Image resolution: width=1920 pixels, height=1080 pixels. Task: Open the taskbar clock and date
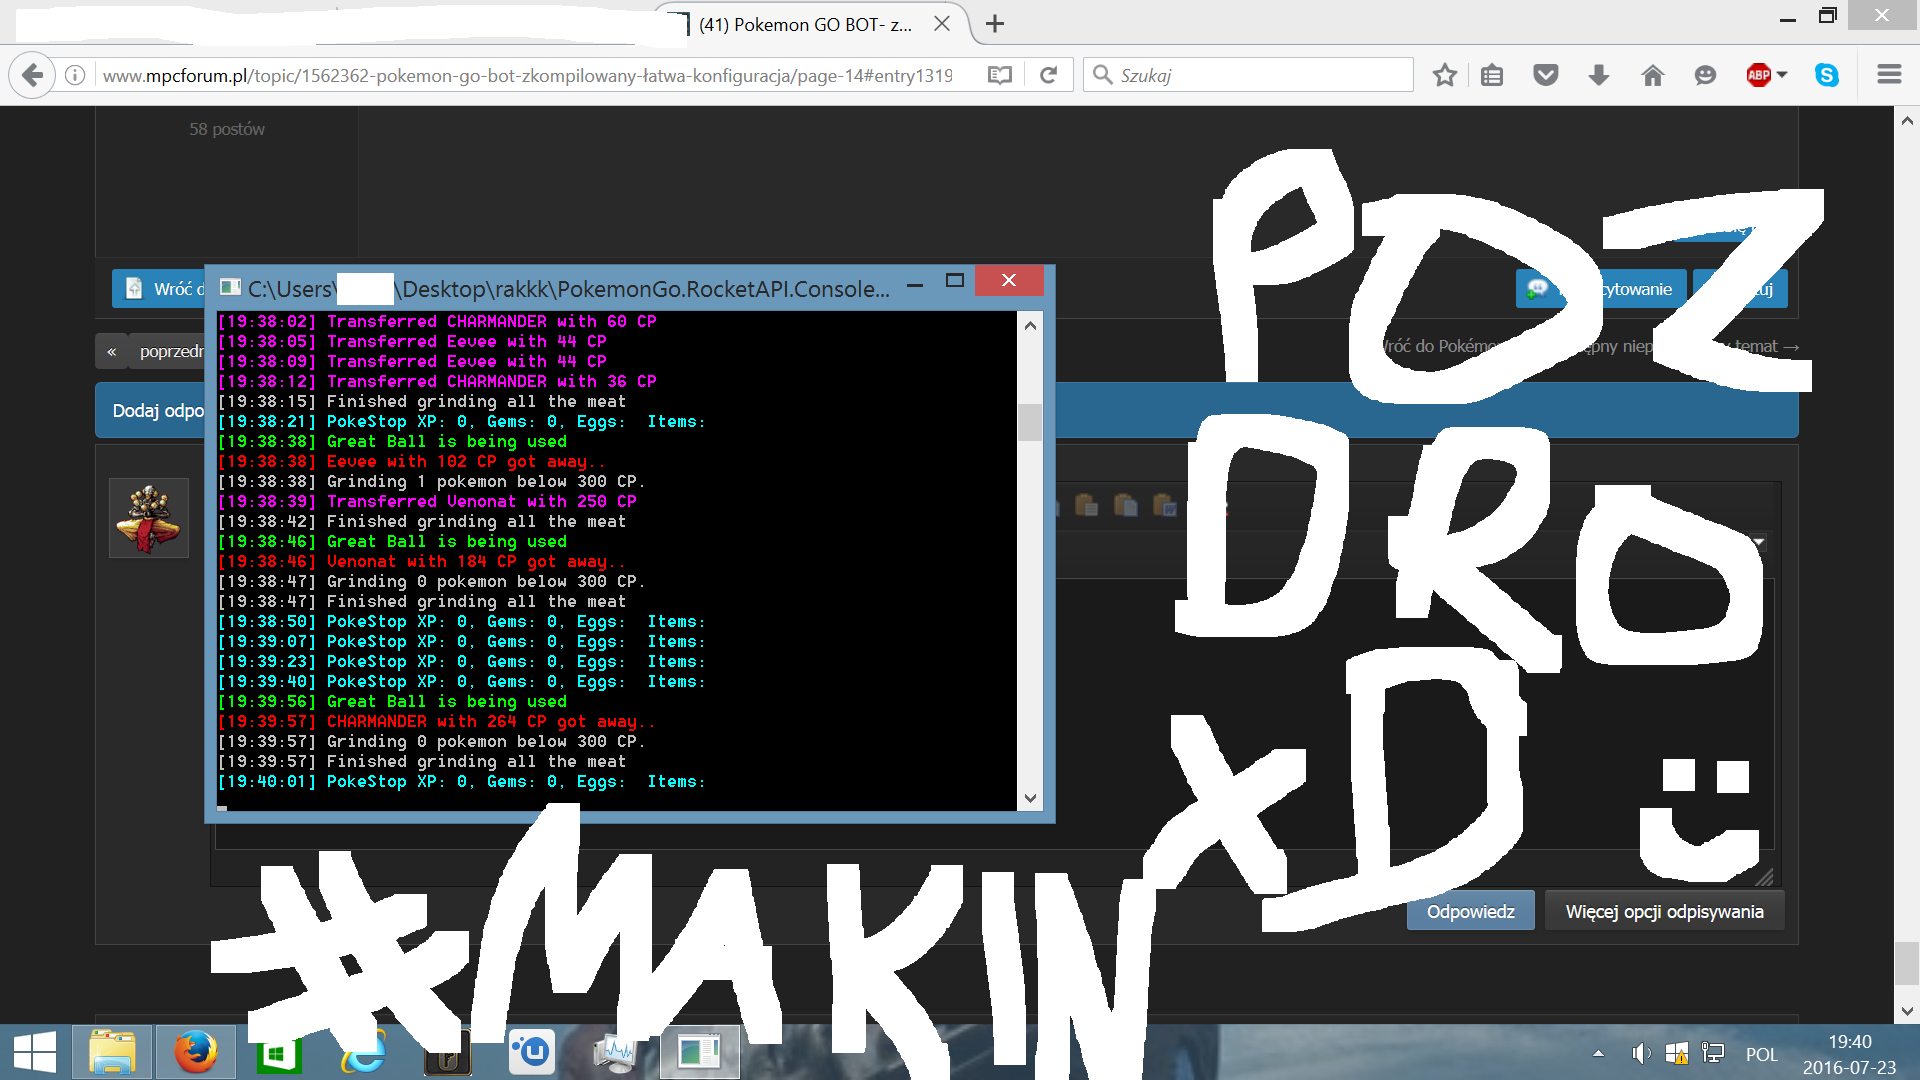(1850, 1054)
